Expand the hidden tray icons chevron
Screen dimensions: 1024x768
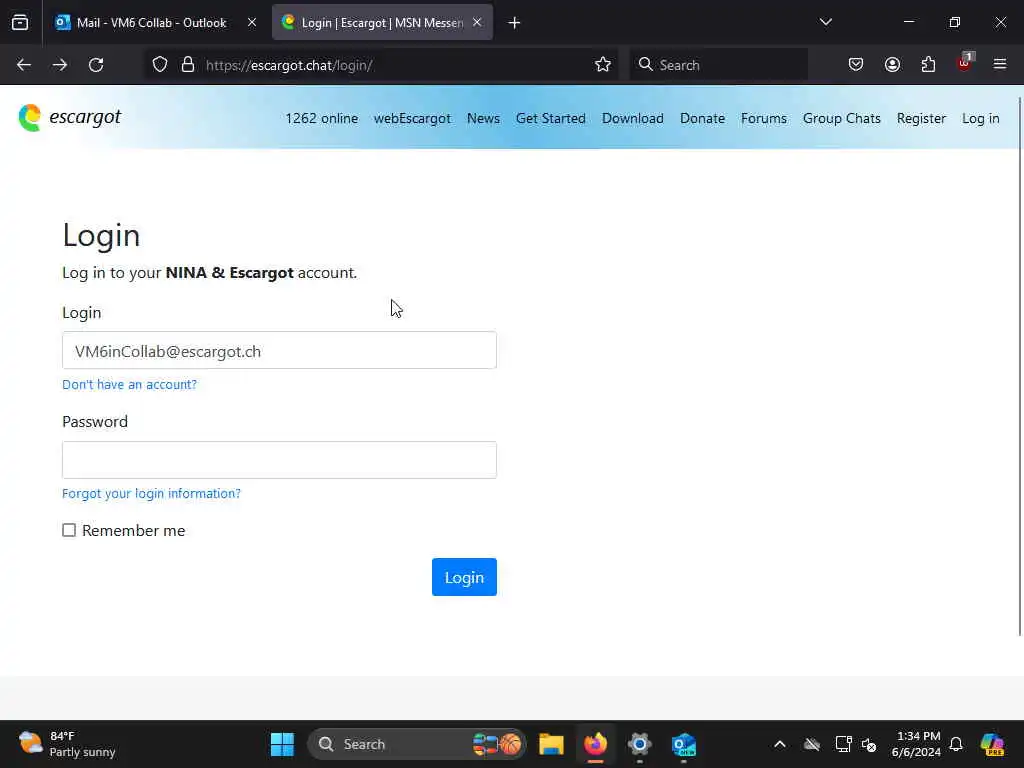[780, 744]
